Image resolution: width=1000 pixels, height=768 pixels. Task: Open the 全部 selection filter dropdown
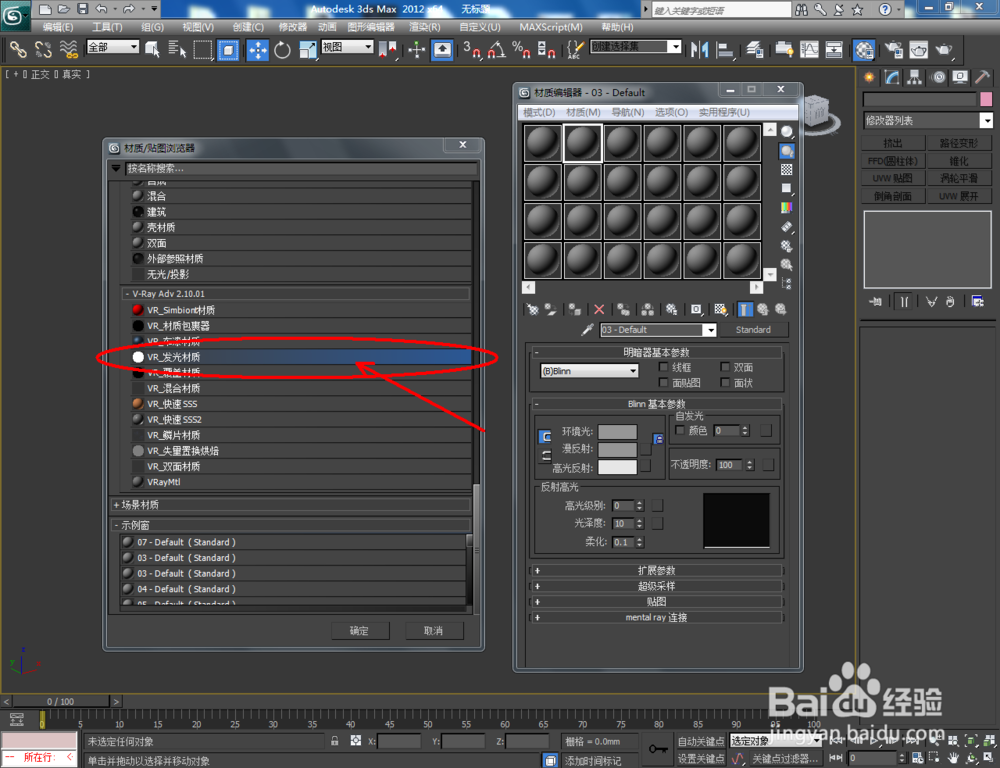(113, 47)
